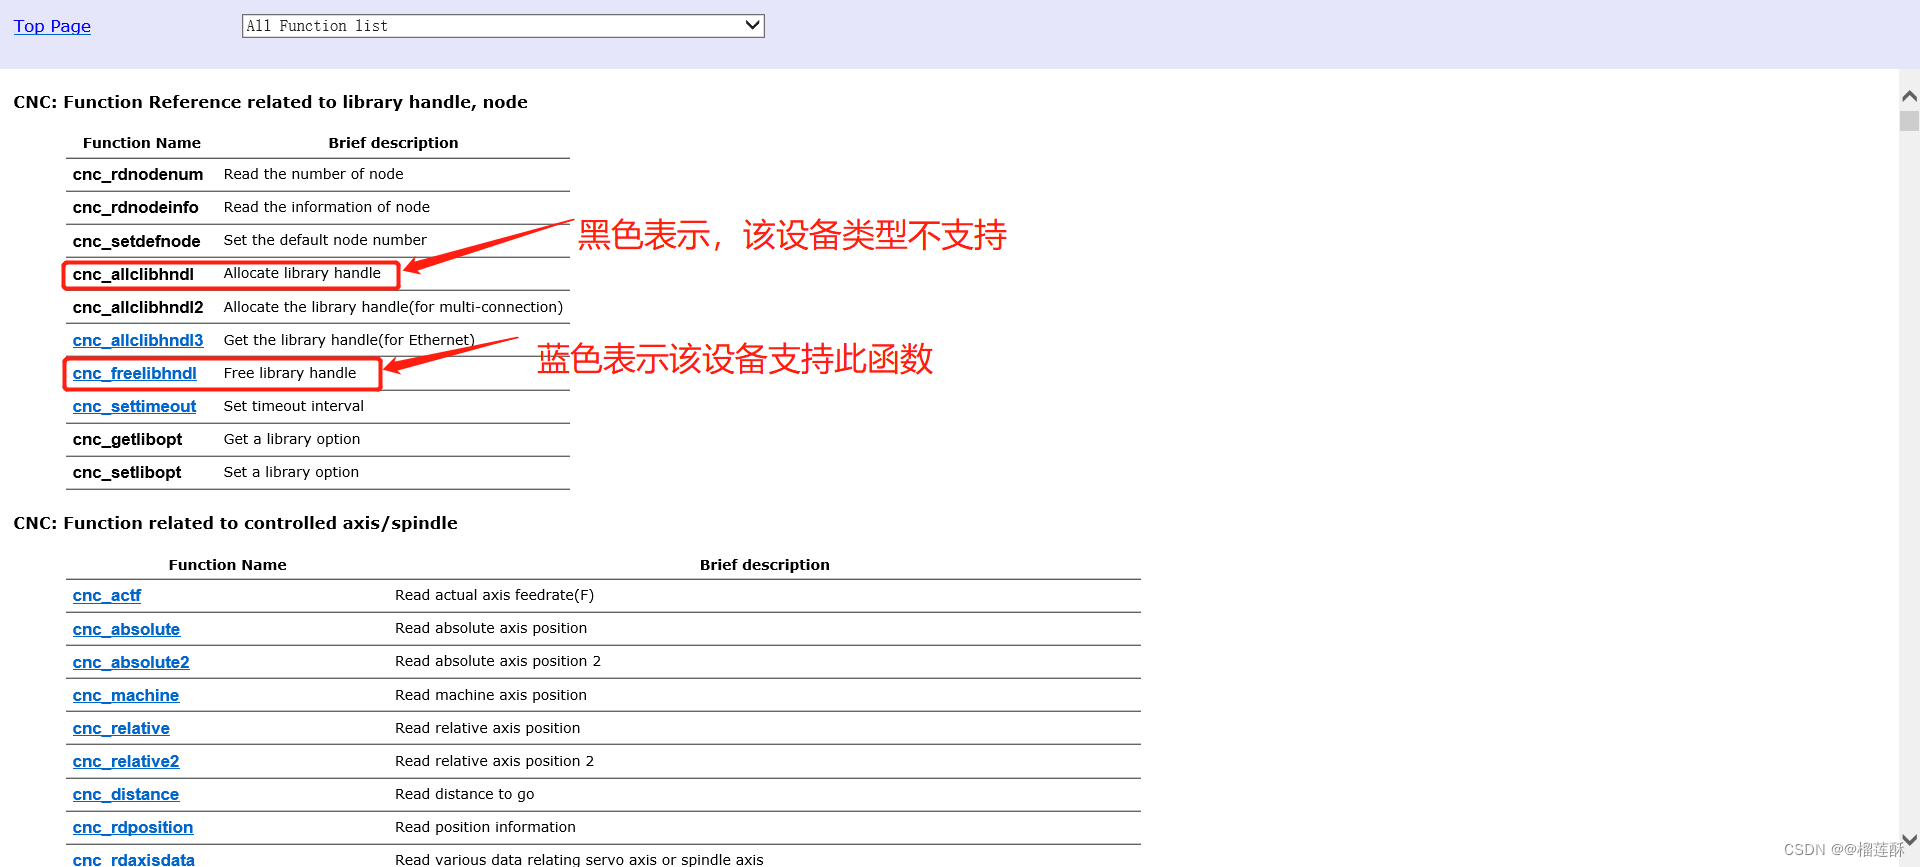Screen dimensions: 1920x867
Task: Click 'Read the information of node' description
Action: 327,207
